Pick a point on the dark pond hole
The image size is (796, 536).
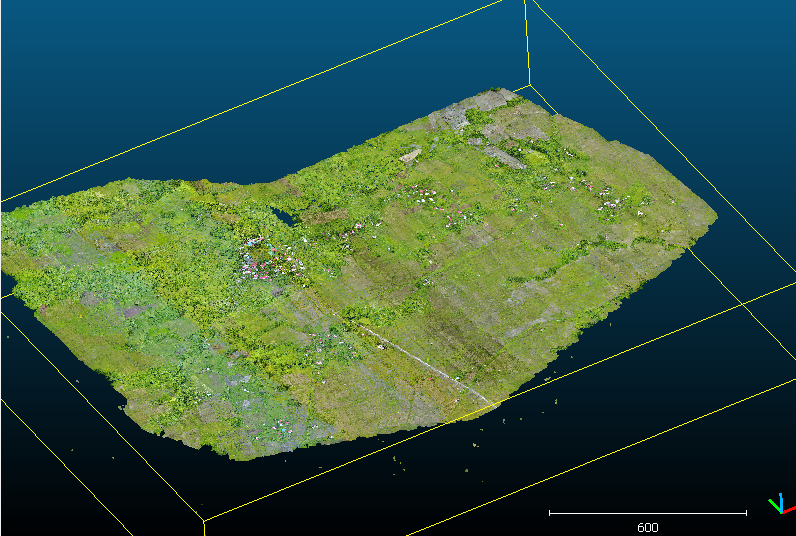[283, 217]
